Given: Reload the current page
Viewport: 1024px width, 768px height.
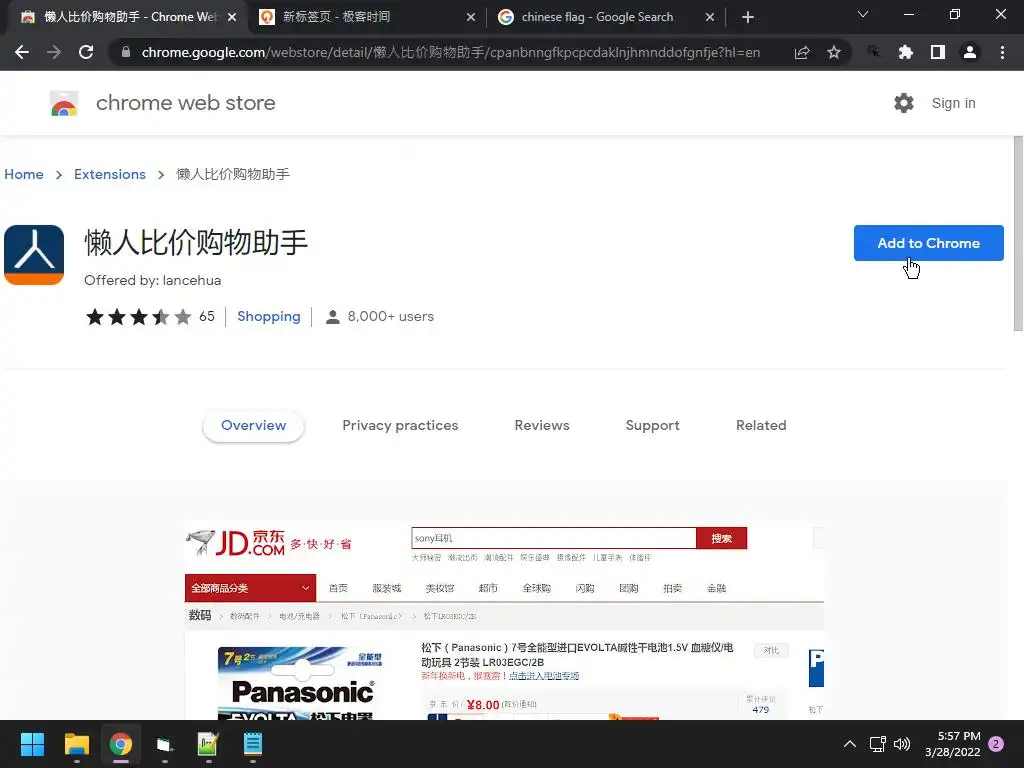Looking at the screenshot, I should [x=86, y=52].
